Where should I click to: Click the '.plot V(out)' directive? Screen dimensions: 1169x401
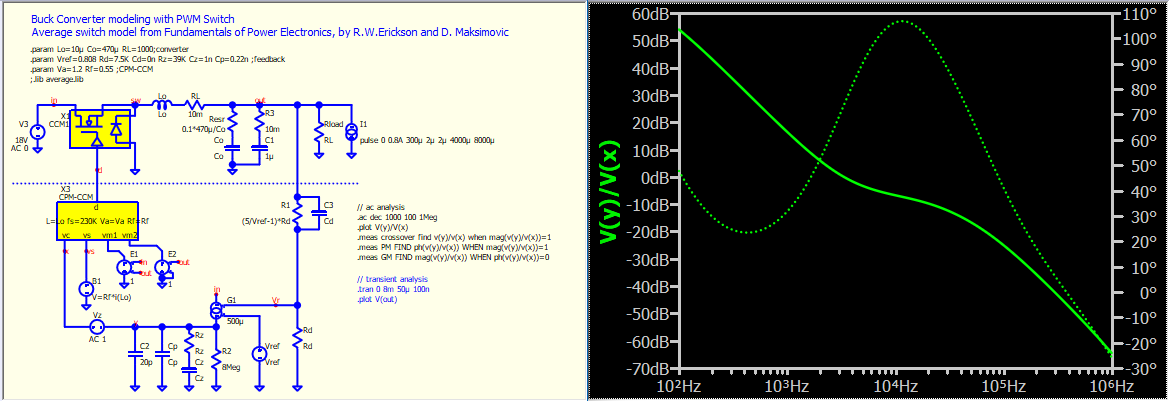coord(378,300)
